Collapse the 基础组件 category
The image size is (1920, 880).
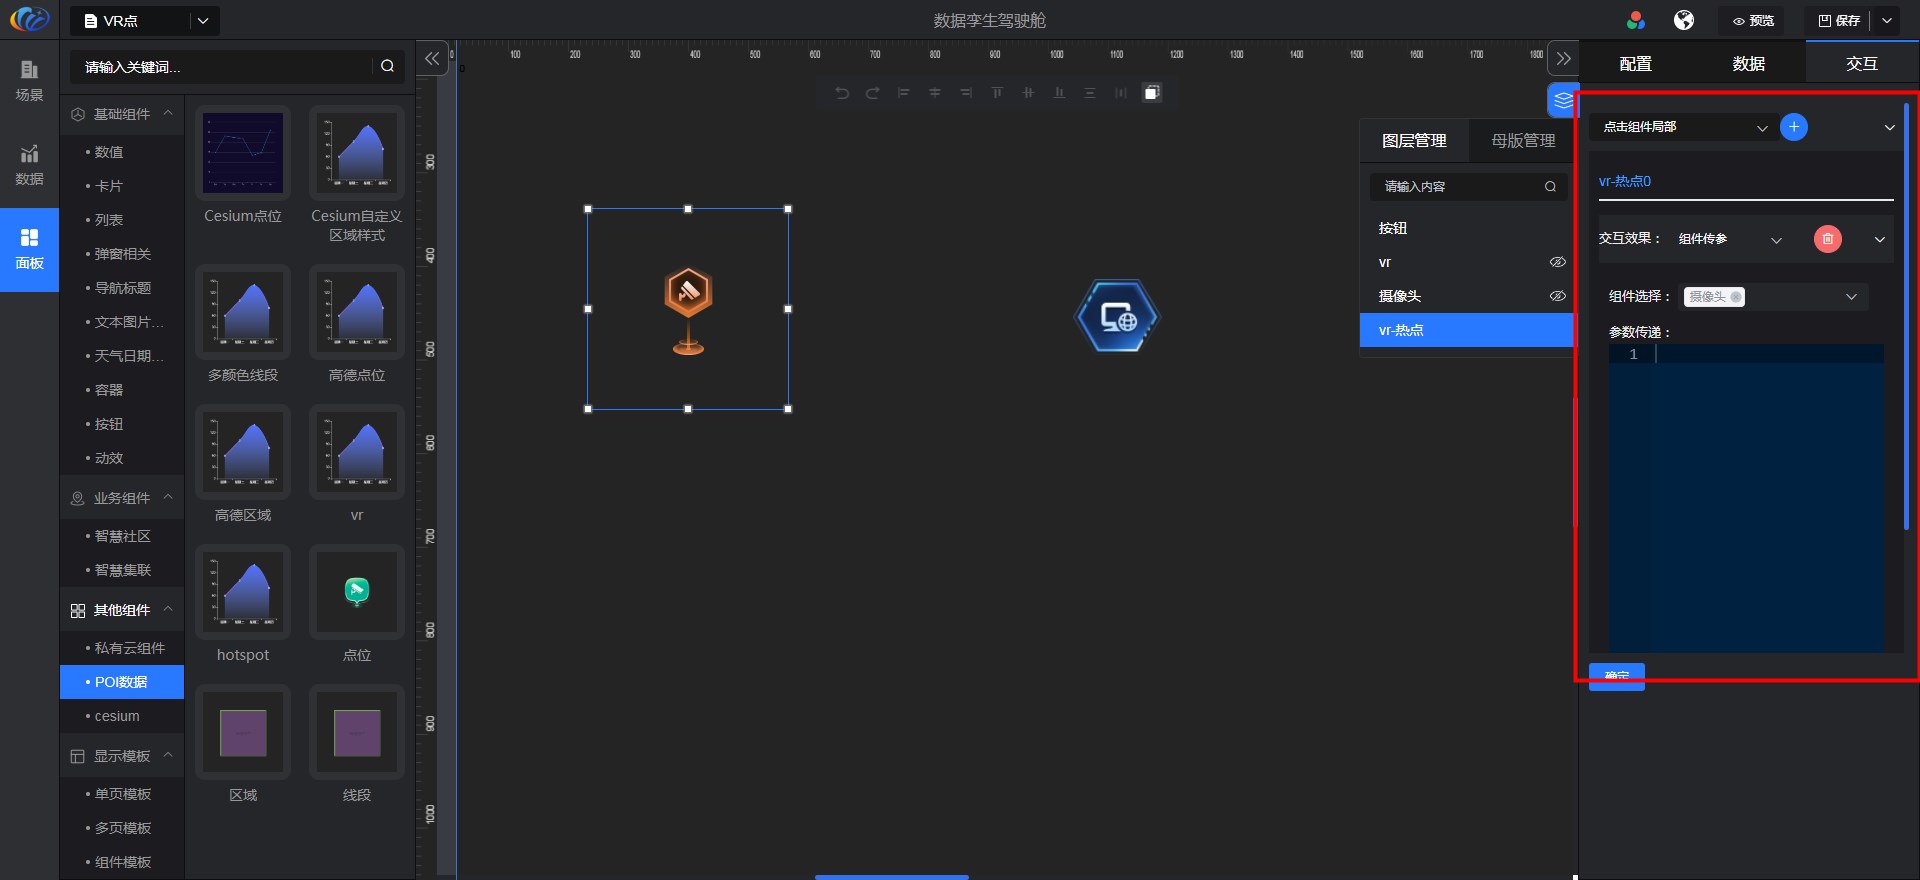coord(168,114)
